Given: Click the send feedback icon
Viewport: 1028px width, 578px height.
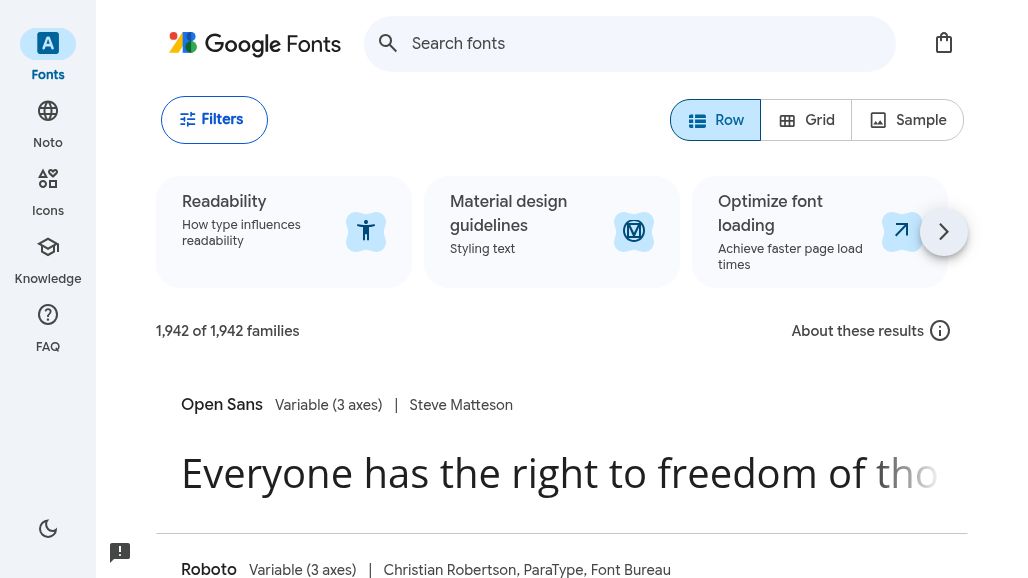Looking at the screenshot, I should click(120, 552).
